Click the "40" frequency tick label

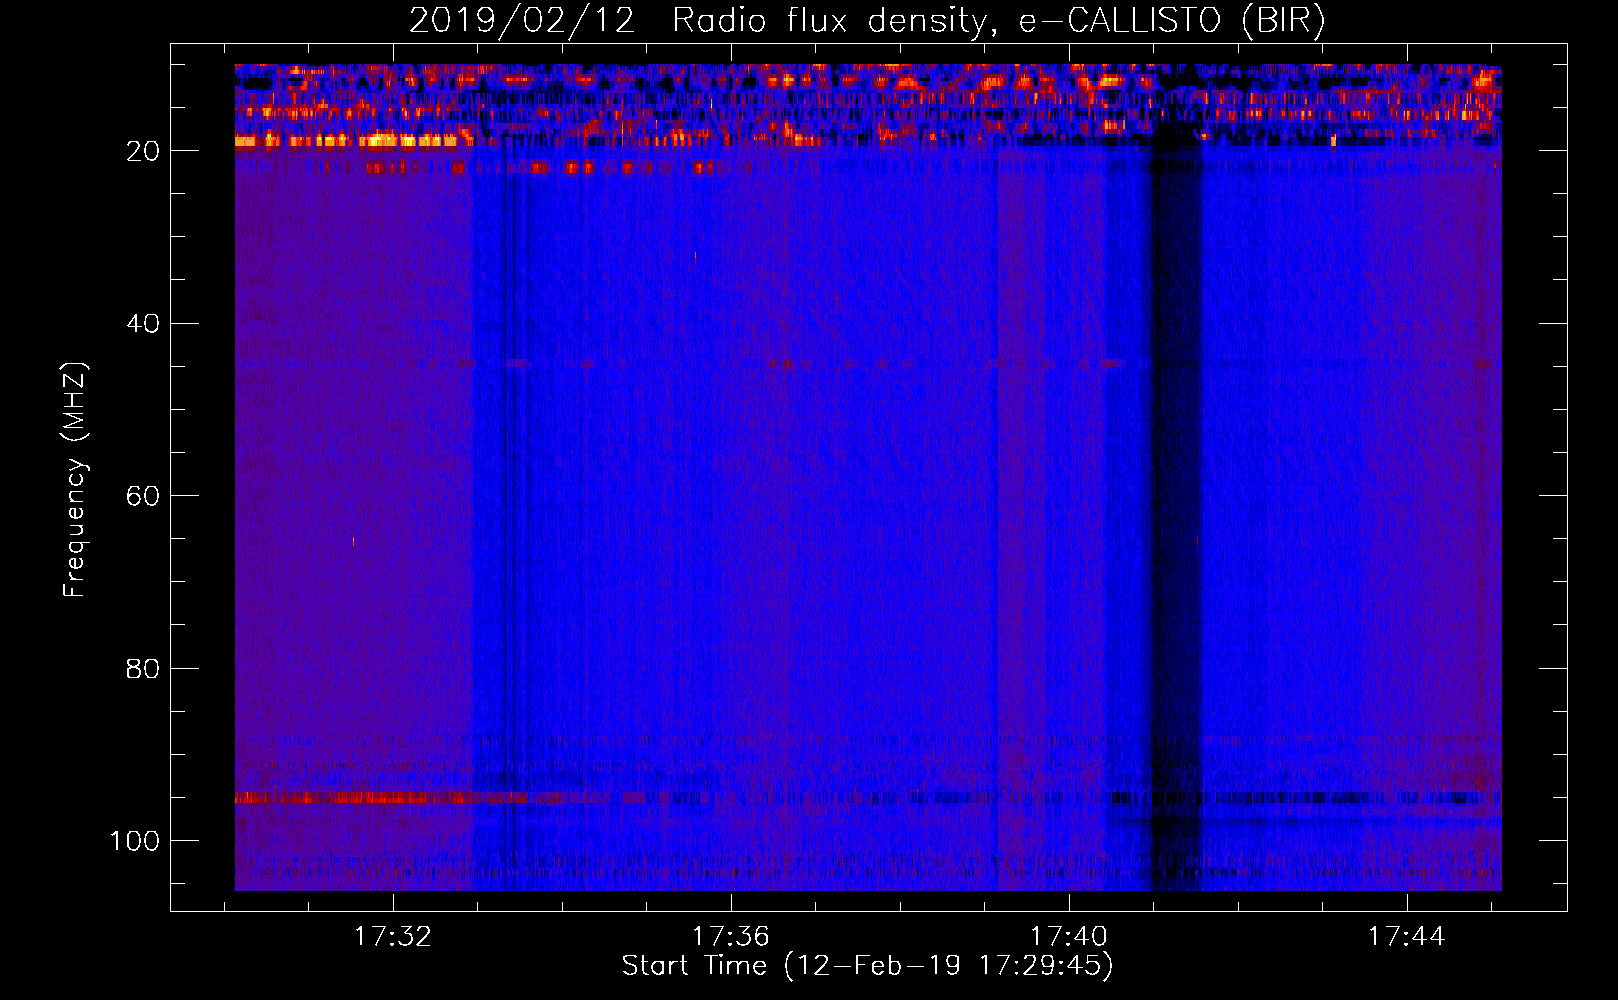click(143, 323)
